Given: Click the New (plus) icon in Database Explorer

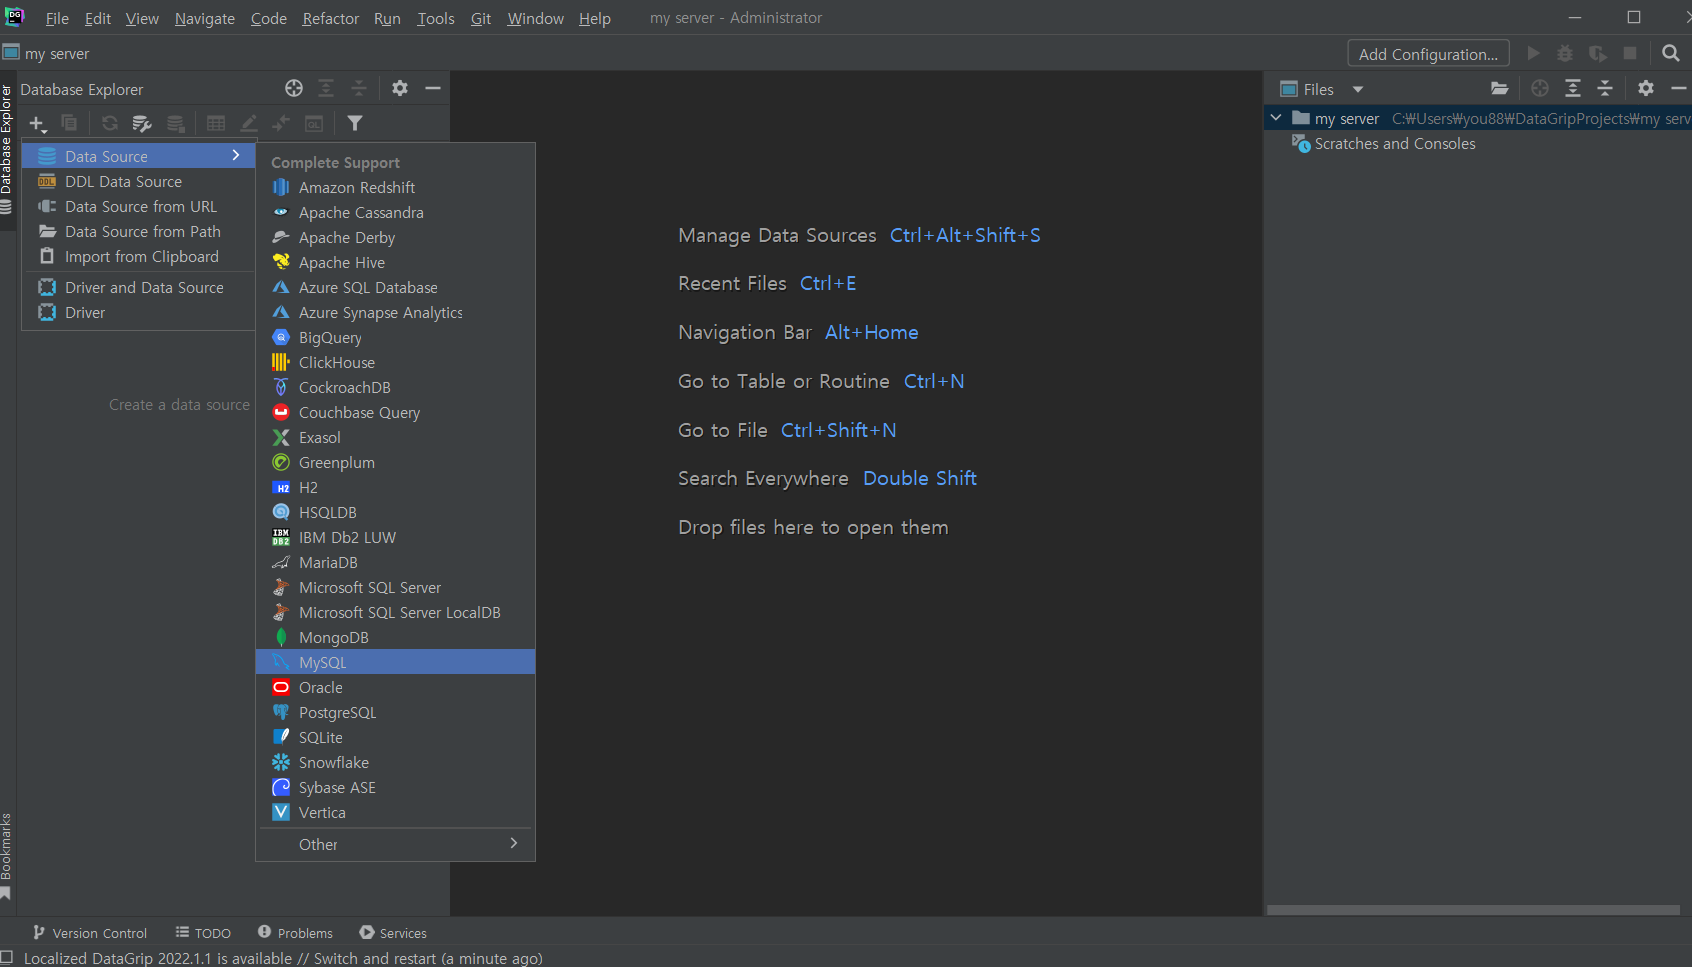Looking at the screenshot, I should 37,123.
